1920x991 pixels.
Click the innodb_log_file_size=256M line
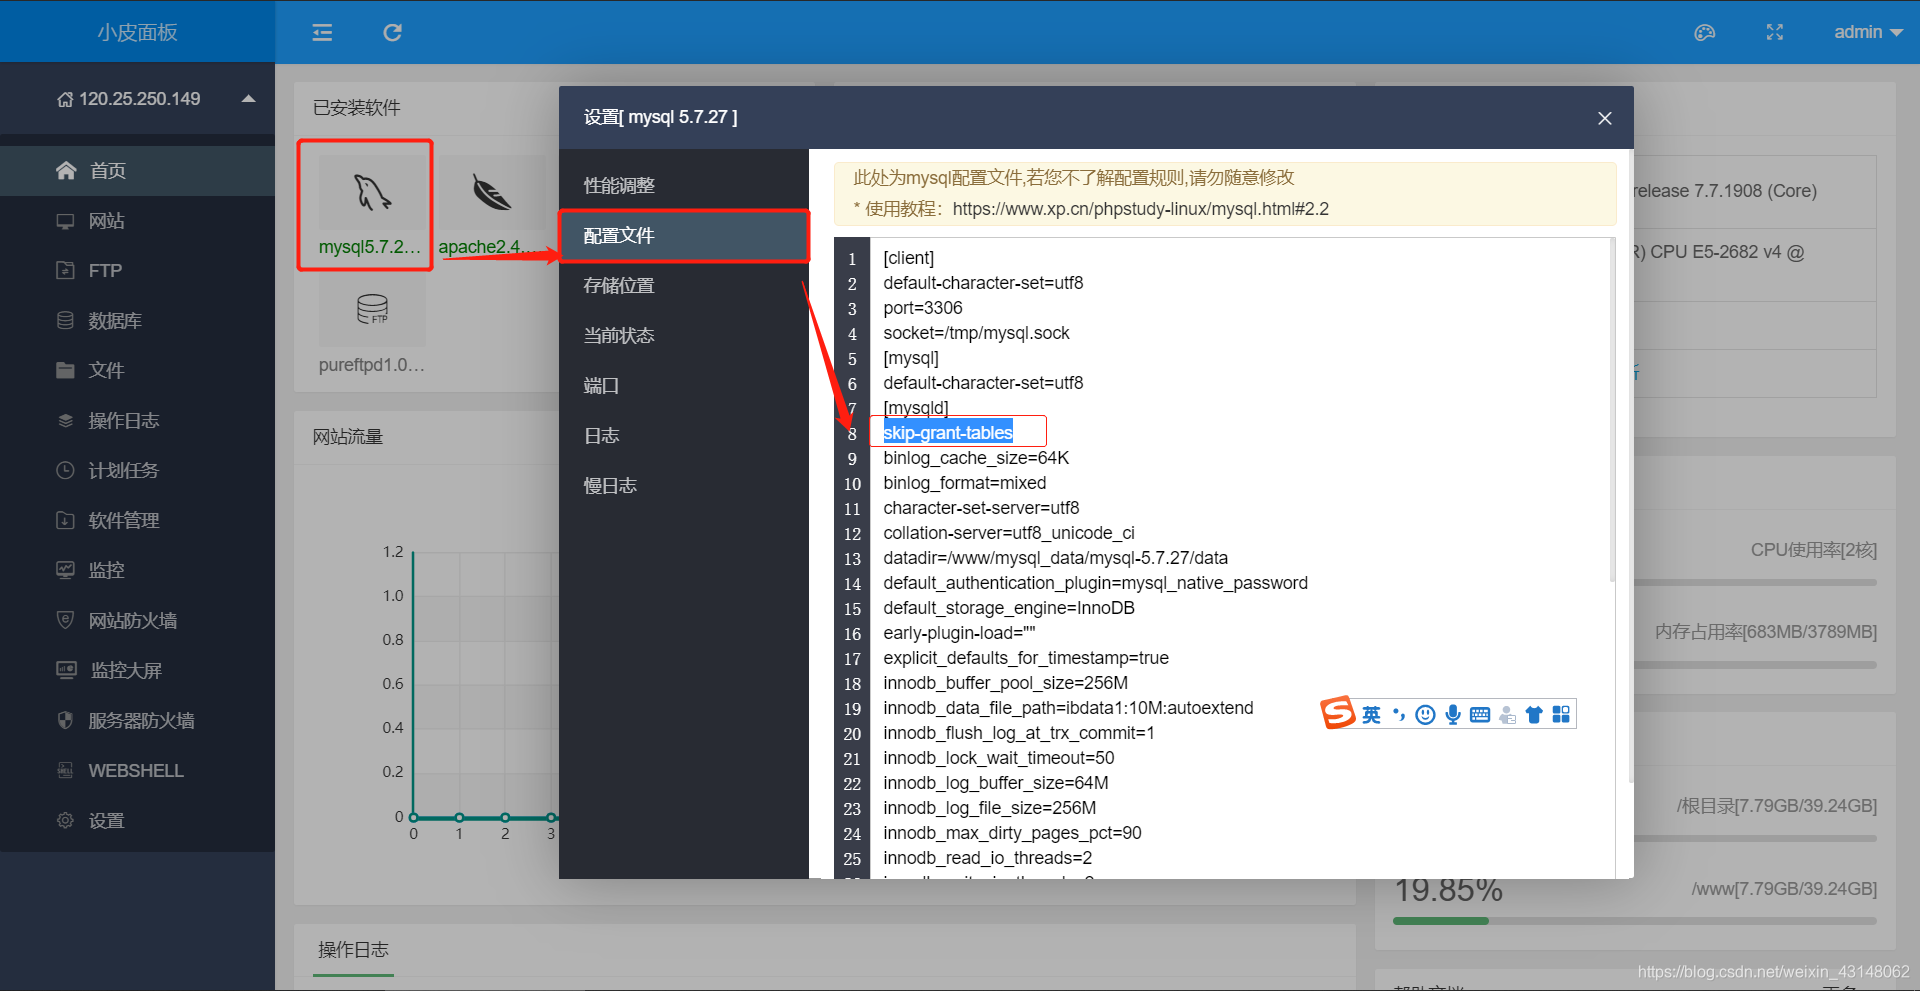pos(989,808)
